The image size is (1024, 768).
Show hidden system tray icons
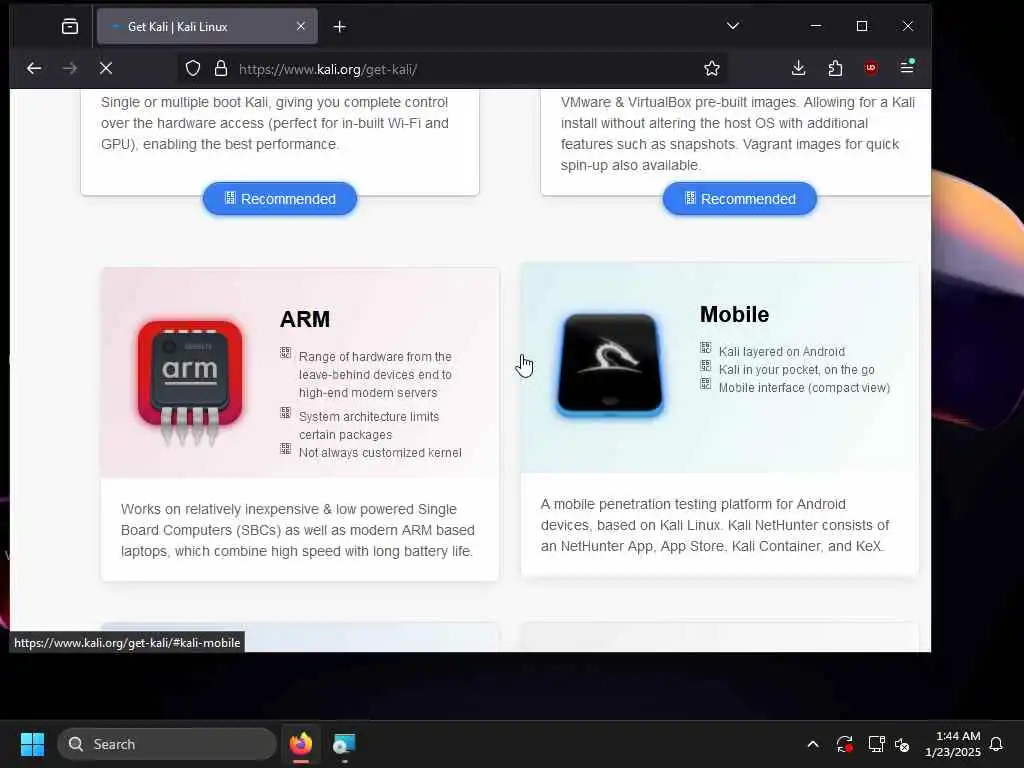click(813, 744)
